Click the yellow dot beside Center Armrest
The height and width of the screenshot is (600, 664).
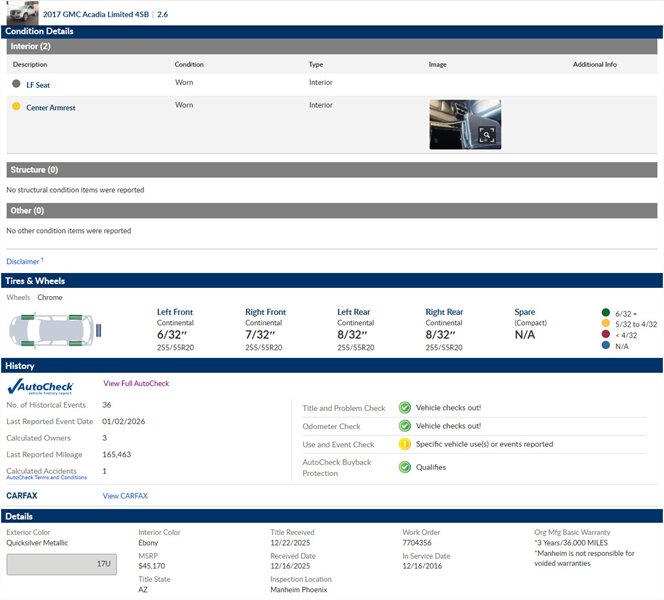pos(16,107)
